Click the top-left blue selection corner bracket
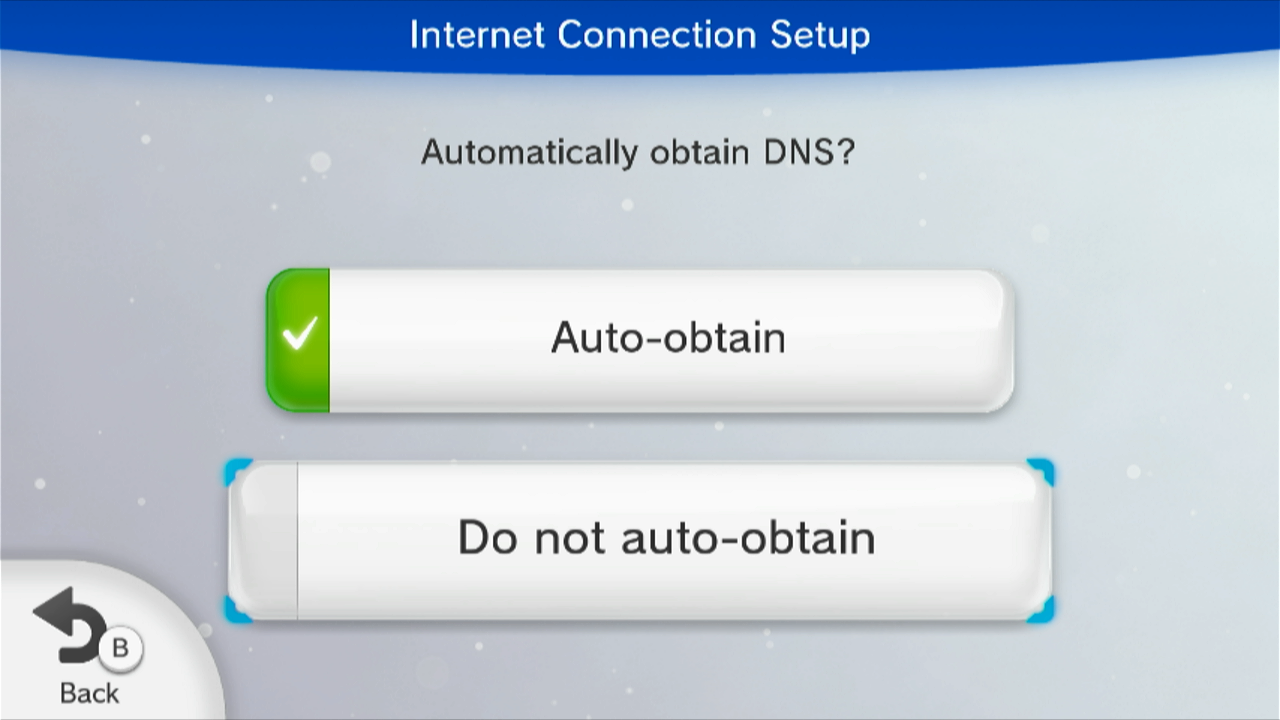Image resolution: width=1280 pixels, height=720 pixels. (238, 471)
